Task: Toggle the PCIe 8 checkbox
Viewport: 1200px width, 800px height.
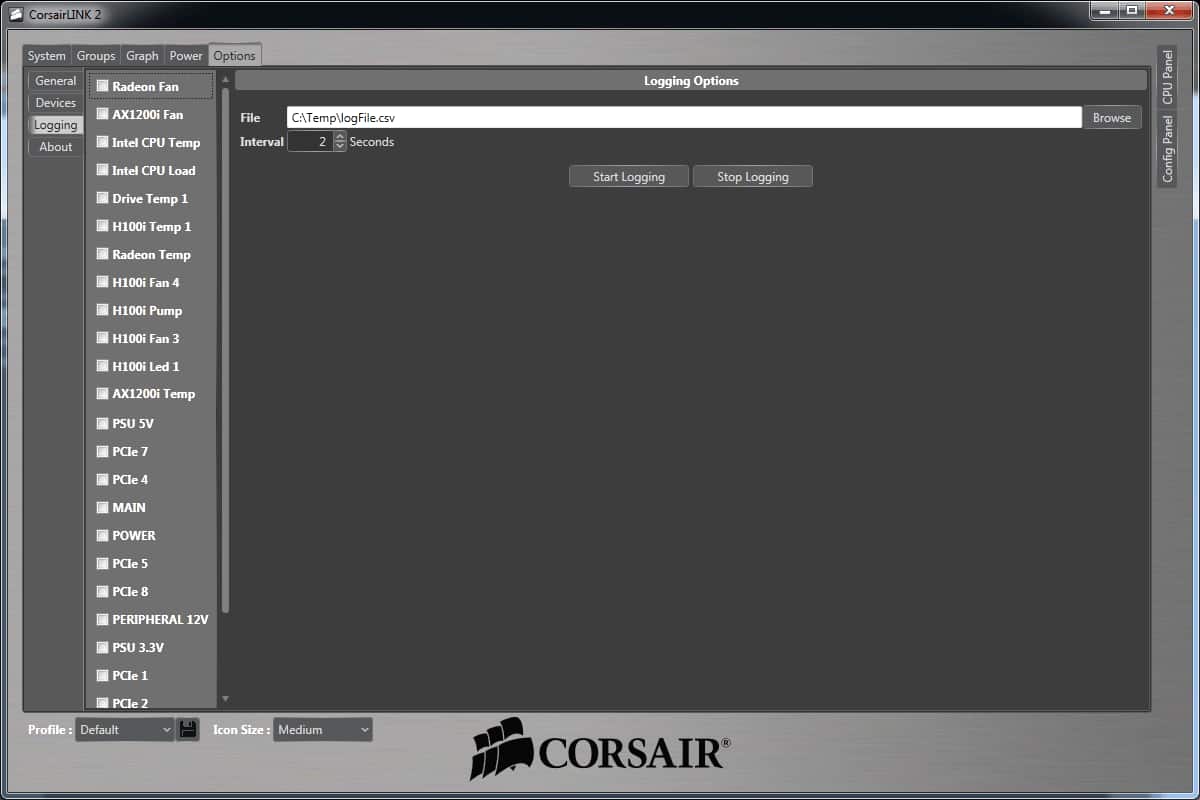Action: tap(102, 592)
